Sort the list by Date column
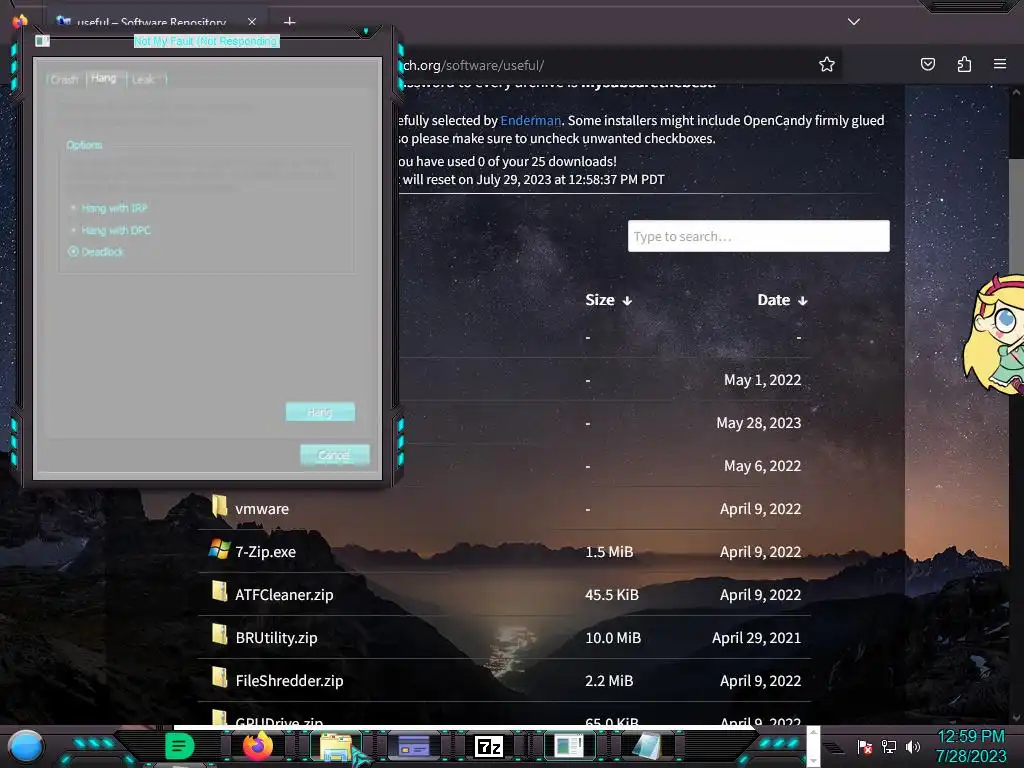The width and height of the screenshot is (1024, 768). tap(782, 300)
